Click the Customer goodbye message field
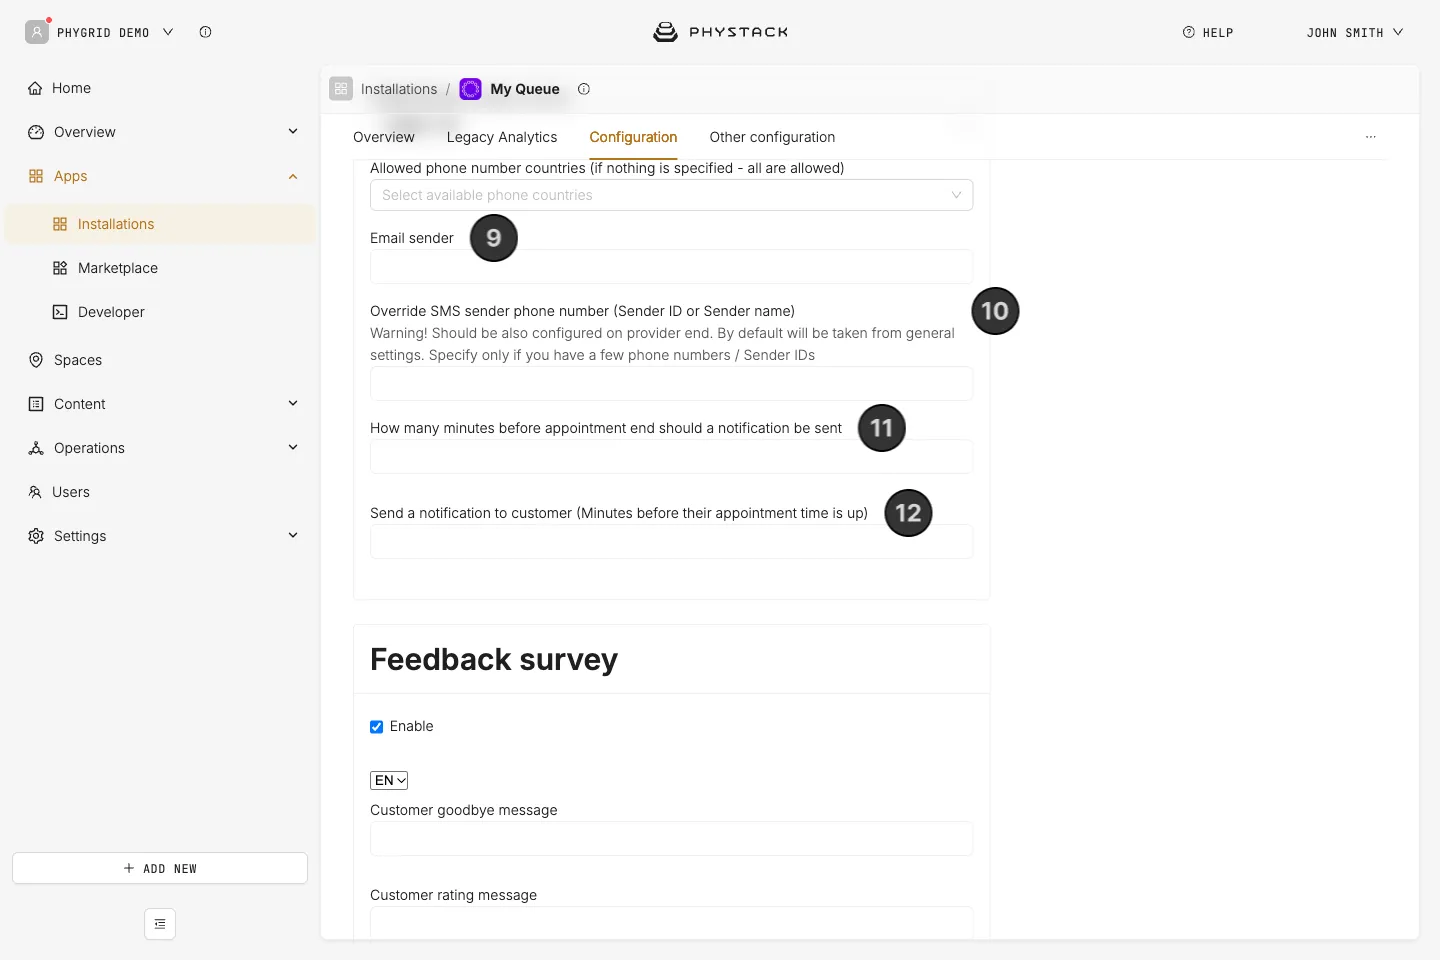Image resolution: width=1440 pixels, height=960 pixels. click(672, 839)
